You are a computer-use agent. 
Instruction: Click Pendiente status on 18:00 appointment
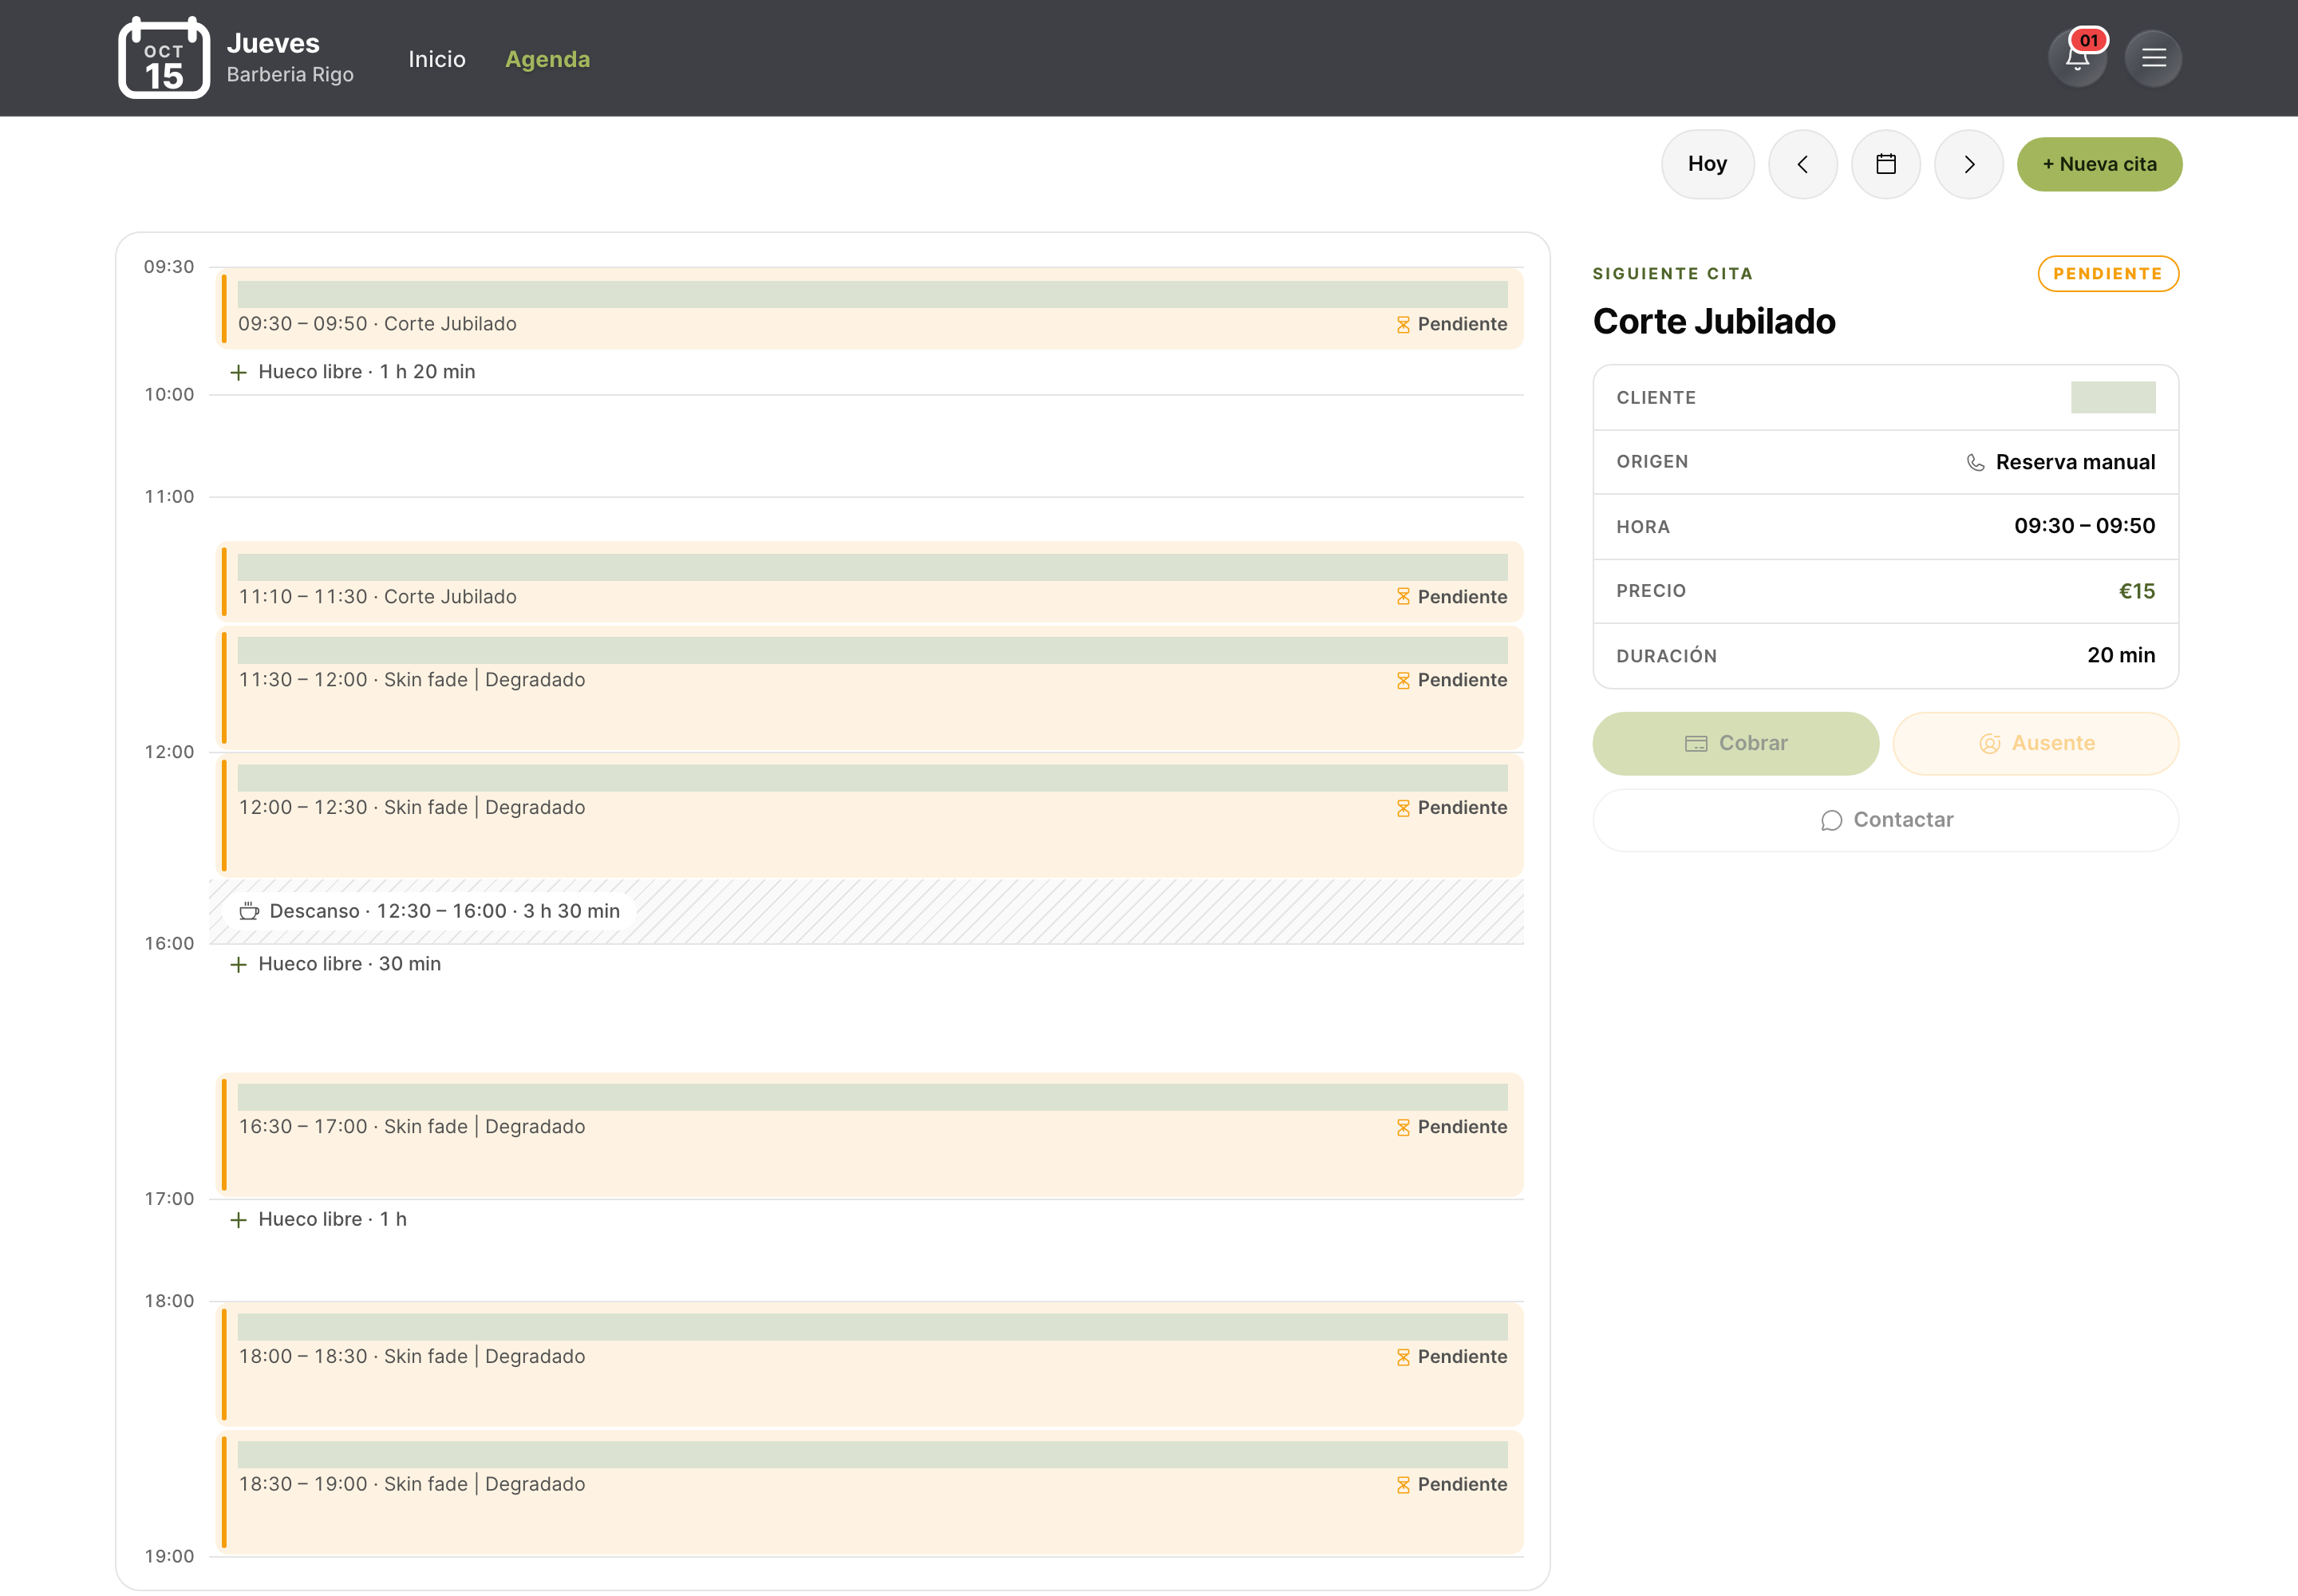pyautogui.click(x=1451, y=1357)
